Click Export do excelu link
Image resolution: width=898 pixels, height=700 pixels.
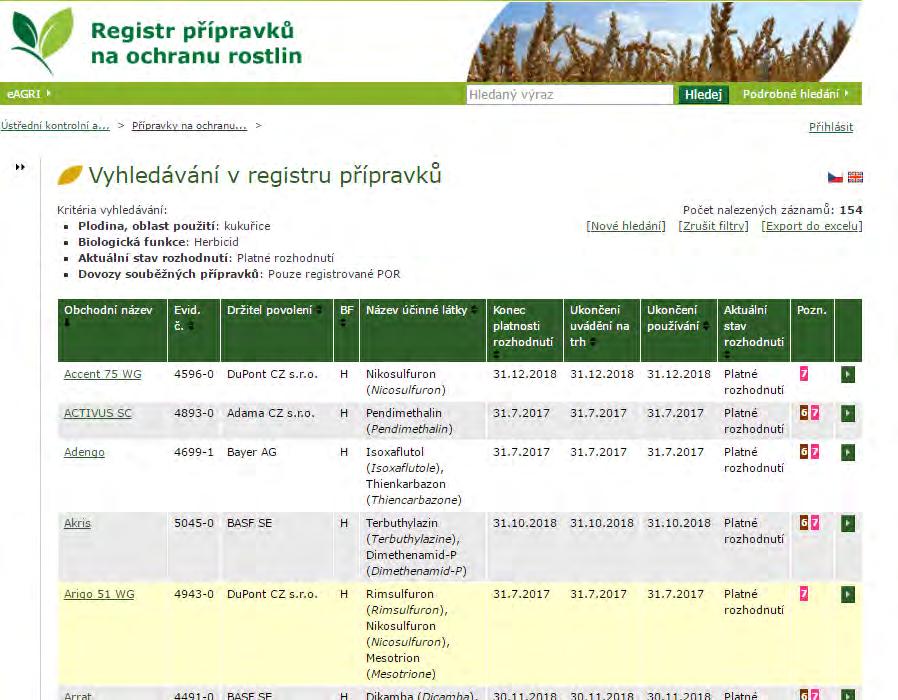812,226
